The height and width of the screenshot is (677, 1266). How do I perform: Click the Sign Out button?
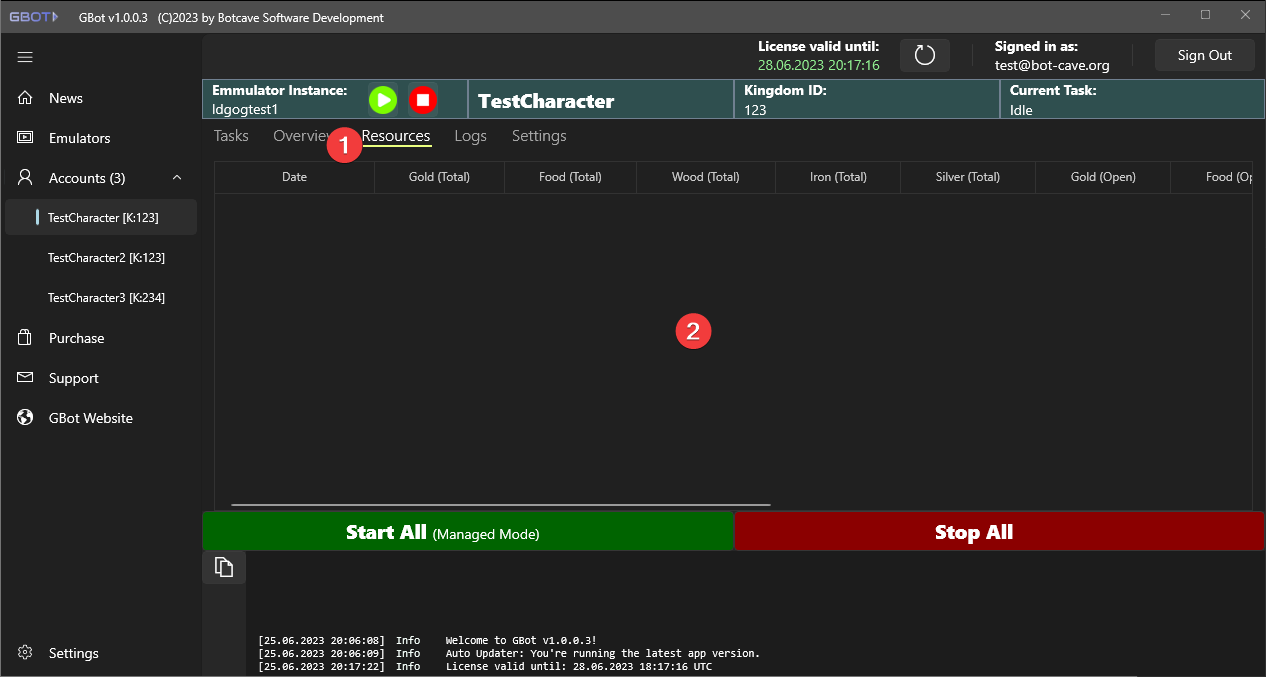click(1204, 56)
